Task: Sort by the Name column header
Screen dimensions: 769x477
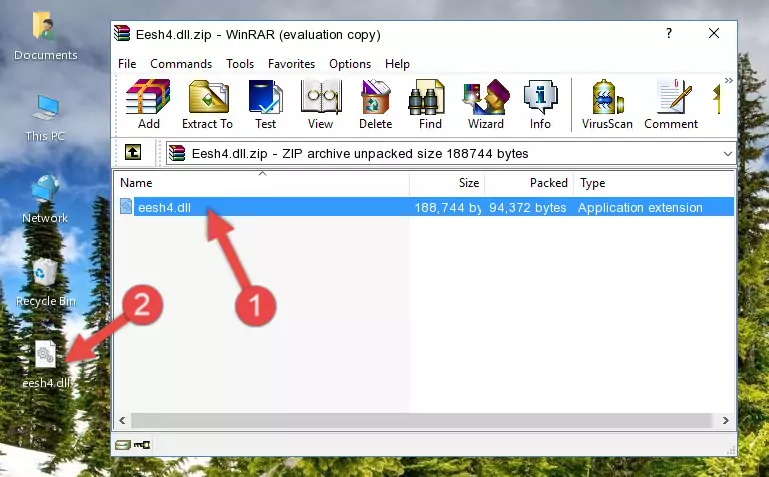Action: pos(262,183)
